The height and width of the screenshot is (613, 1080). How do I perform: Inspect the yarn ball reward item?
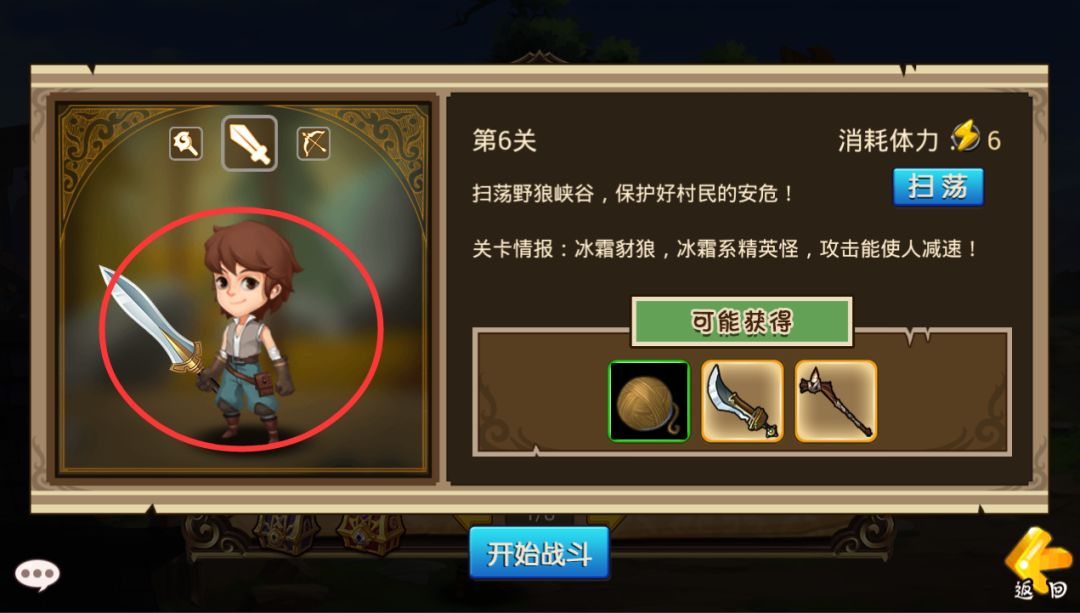point(649,401)
